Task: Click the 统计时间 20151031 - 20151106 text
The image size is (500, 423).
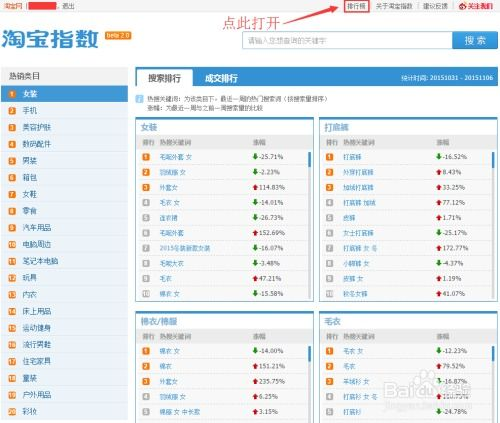Action: (x=447, y=78)
